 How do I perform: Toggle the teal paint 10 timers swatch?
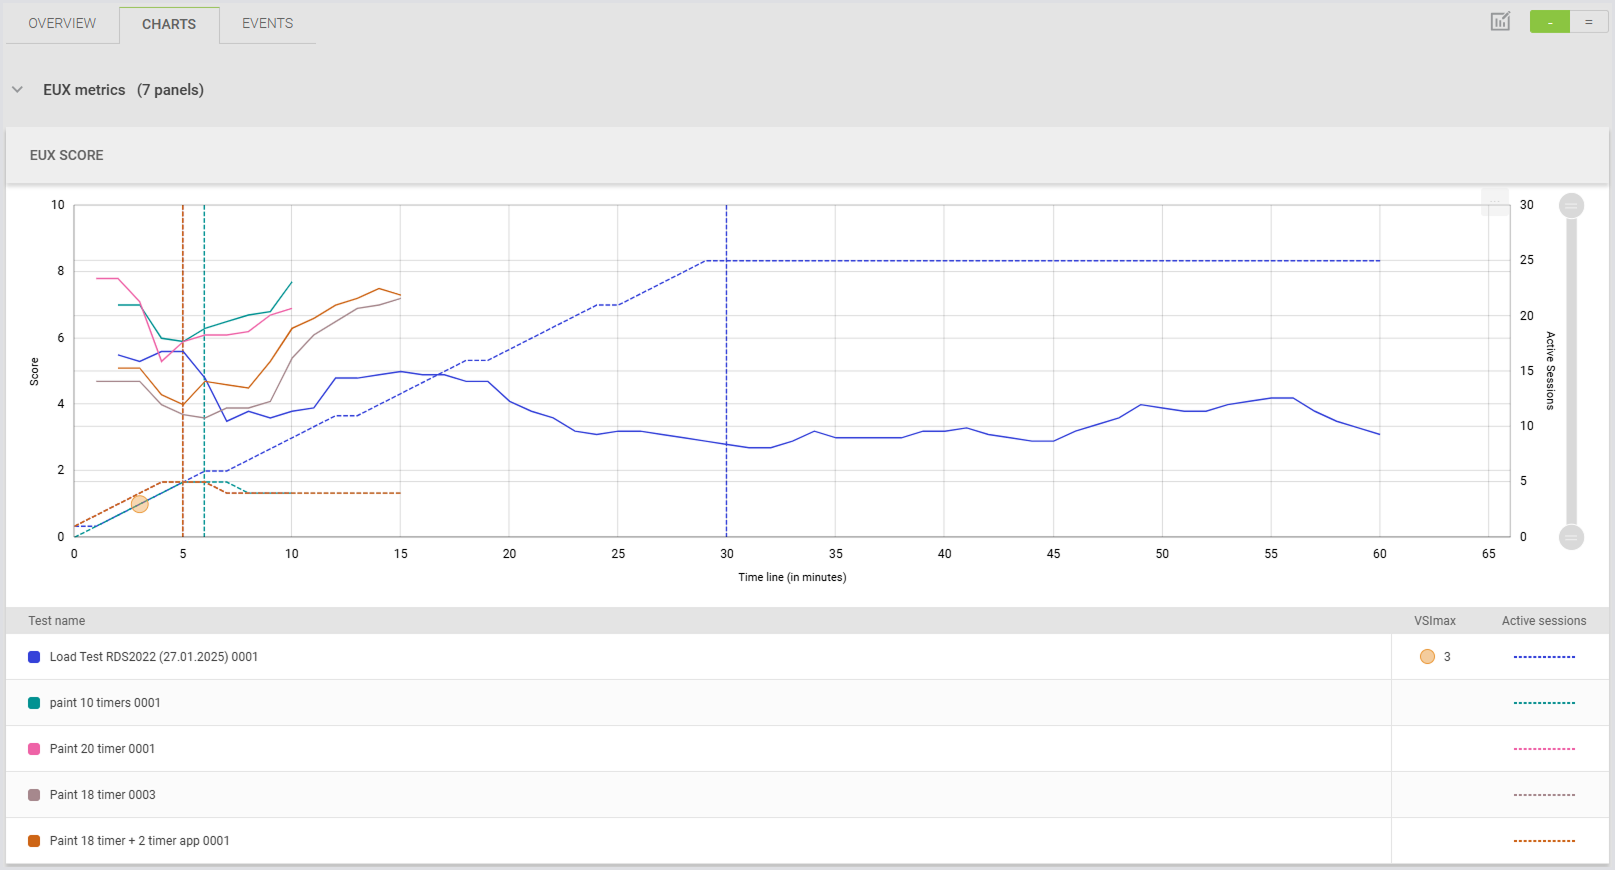click(34, 703)
